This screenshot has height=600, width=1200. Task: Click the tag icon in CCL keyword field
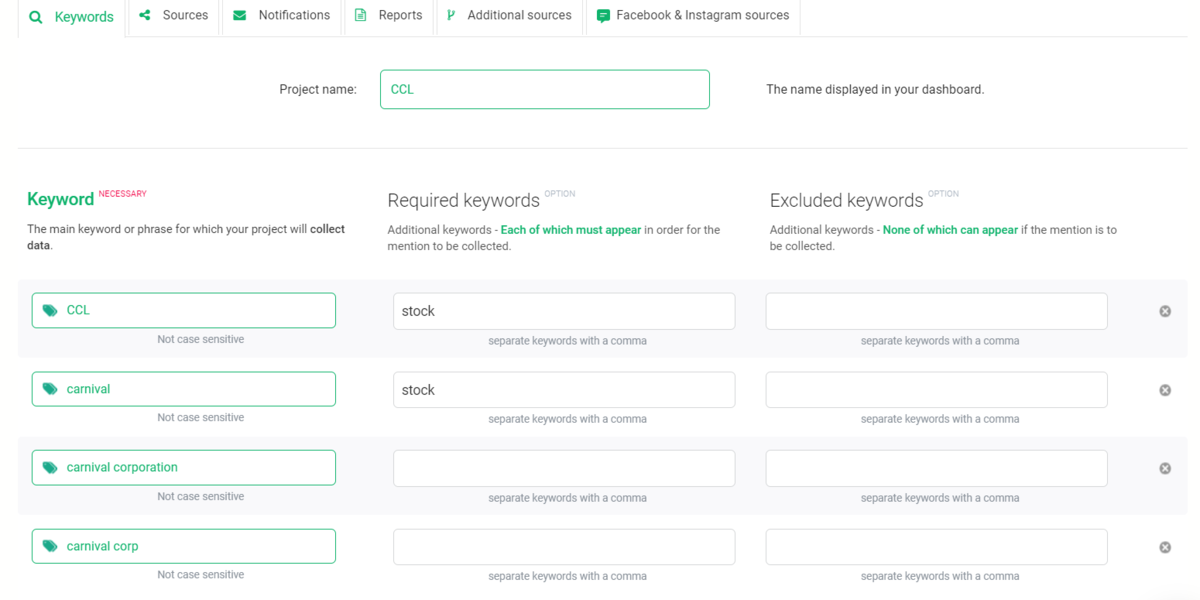(50, 310)
